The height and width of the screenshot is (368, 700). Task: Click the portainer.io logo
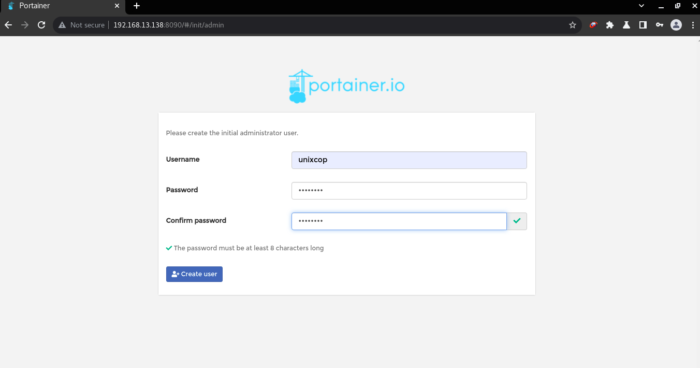coord(346,86)
